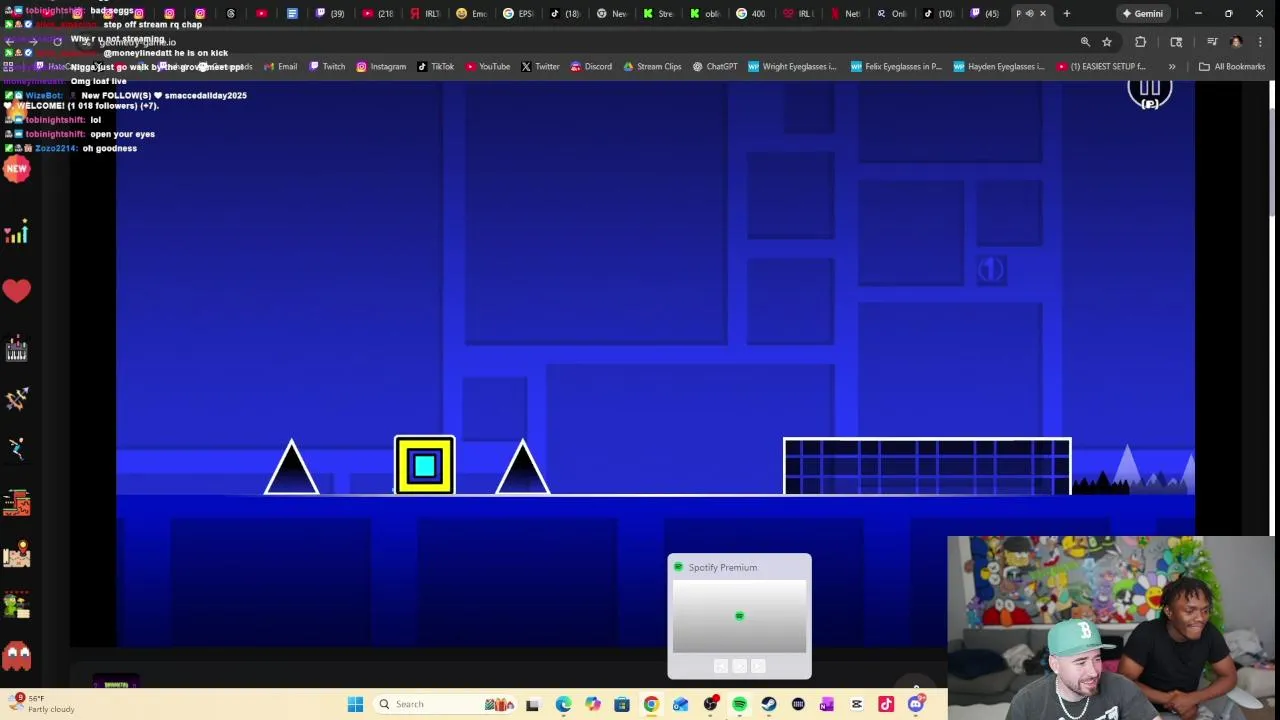Open the Email bookmark
The image size is (1280, 720).
pos(281,67)
